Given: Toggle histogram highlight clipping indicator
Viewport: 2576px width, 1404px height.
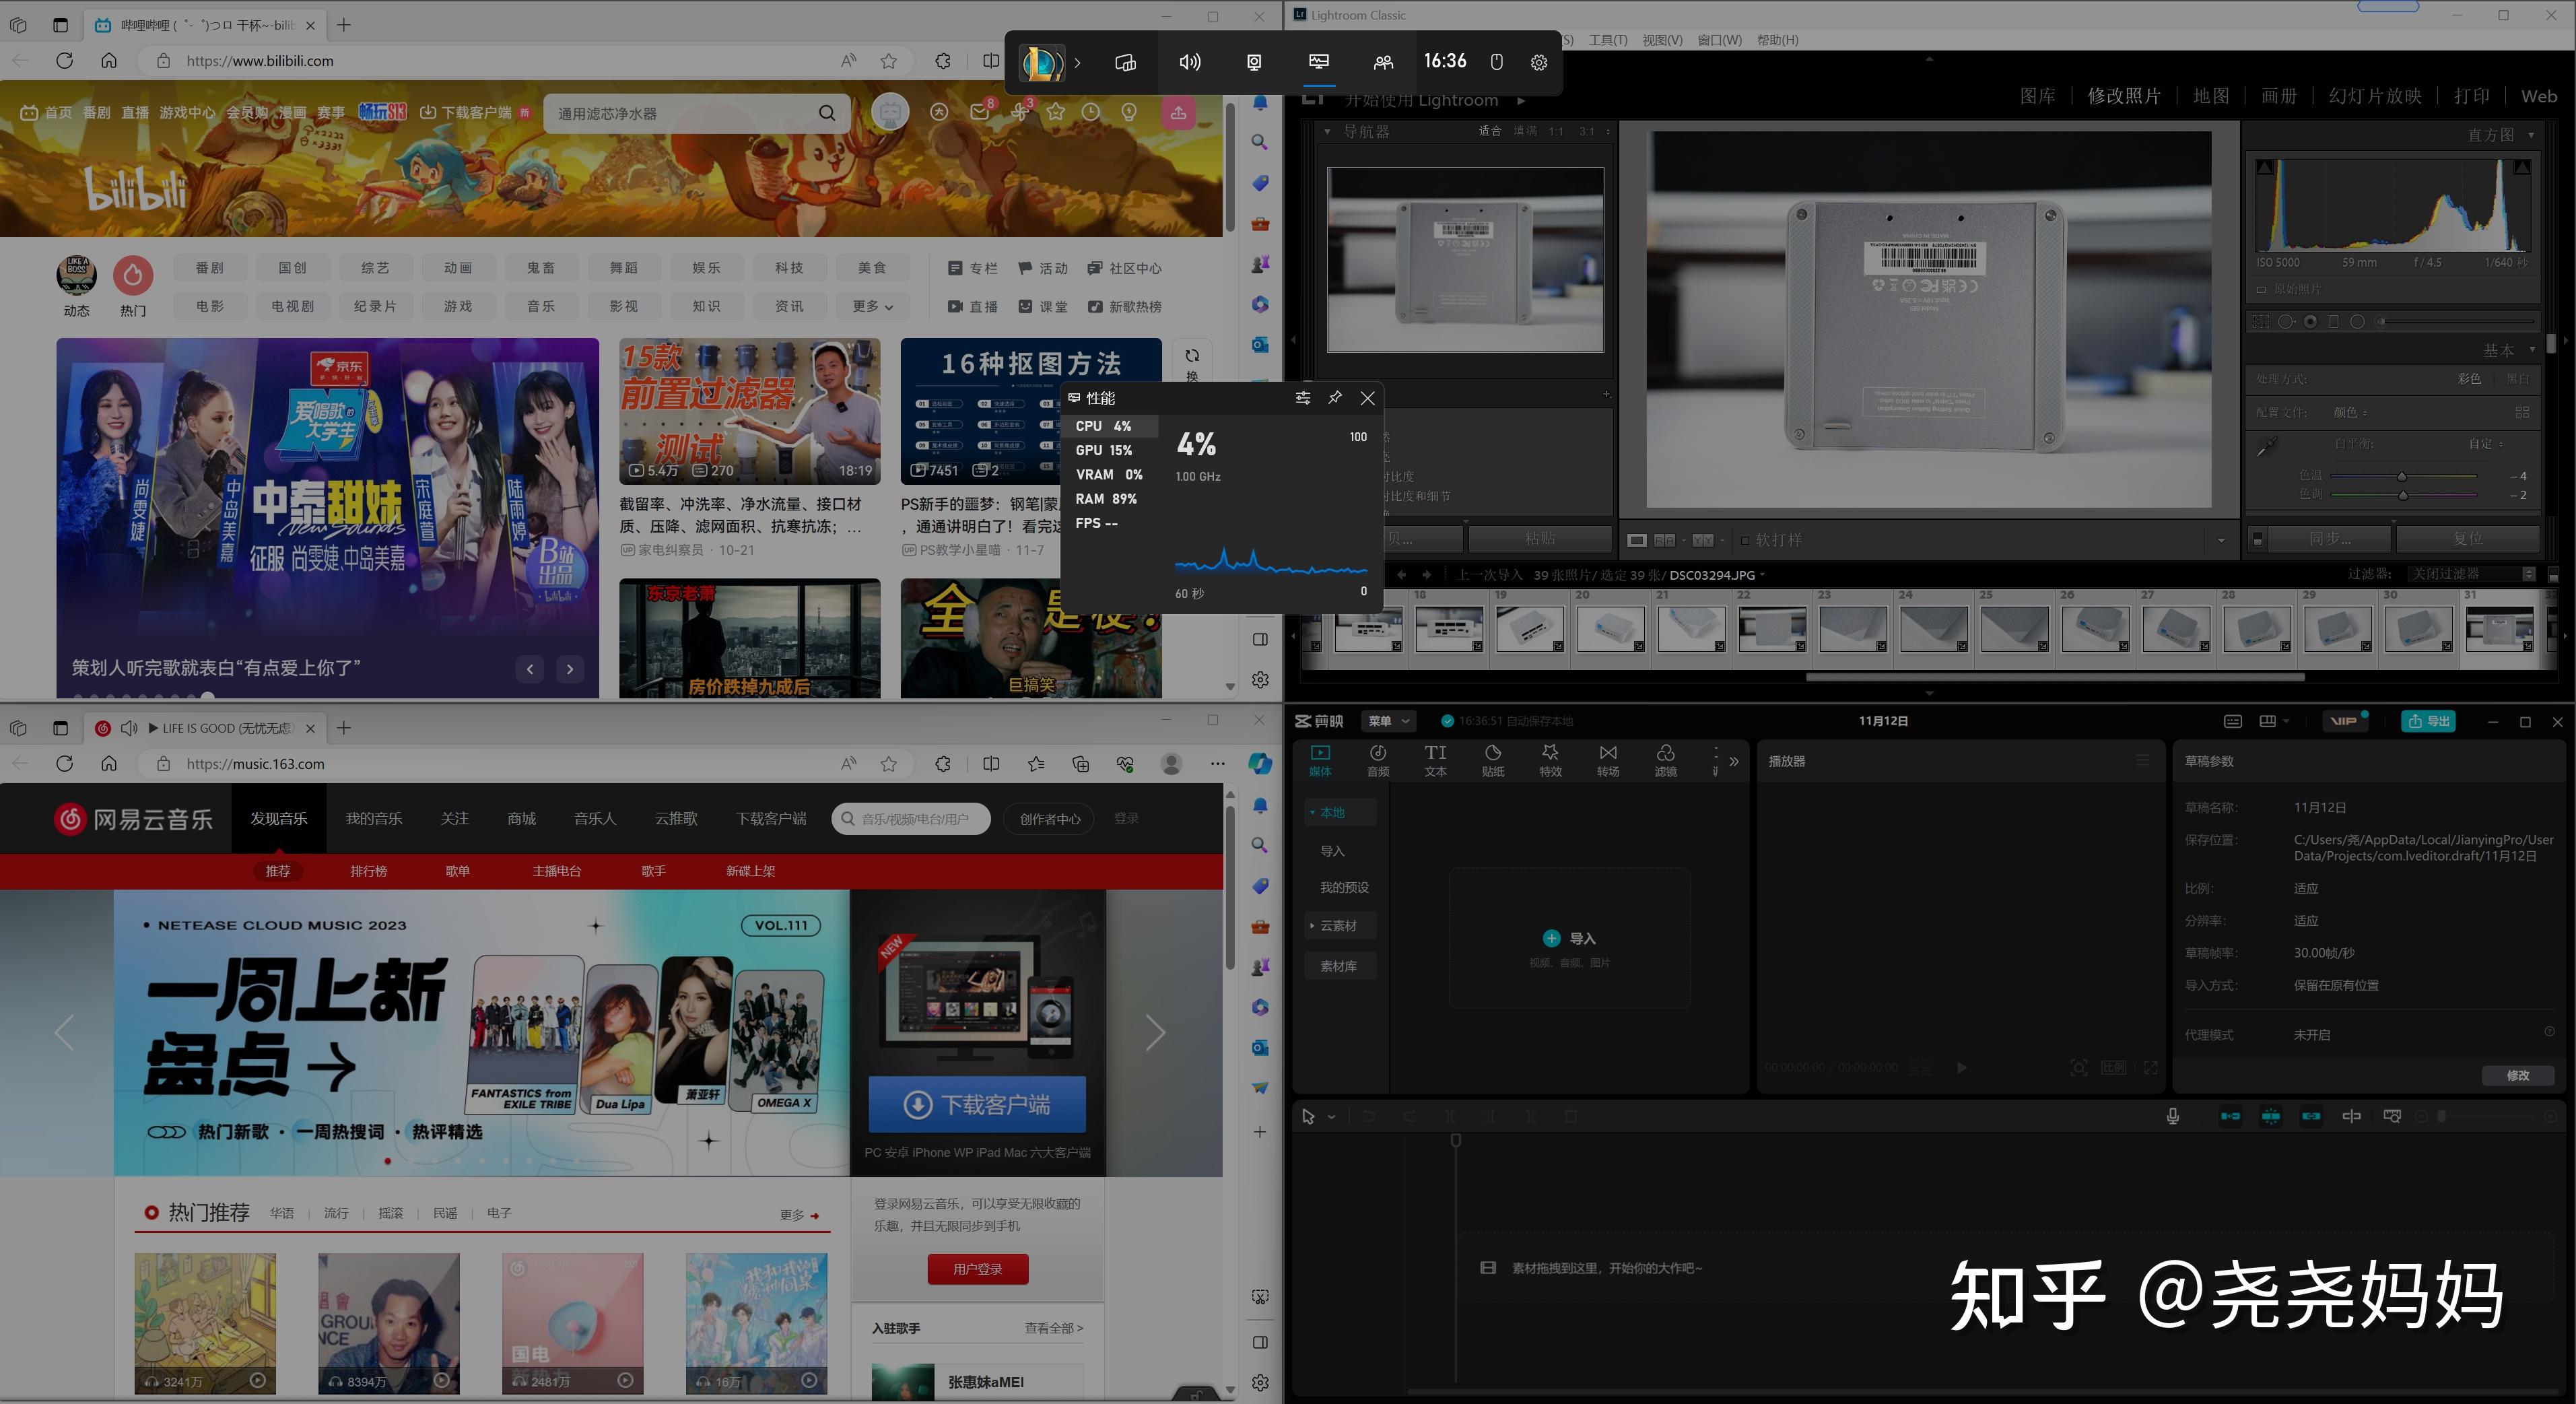Looking at the screenshot, I should point(2522,167).
